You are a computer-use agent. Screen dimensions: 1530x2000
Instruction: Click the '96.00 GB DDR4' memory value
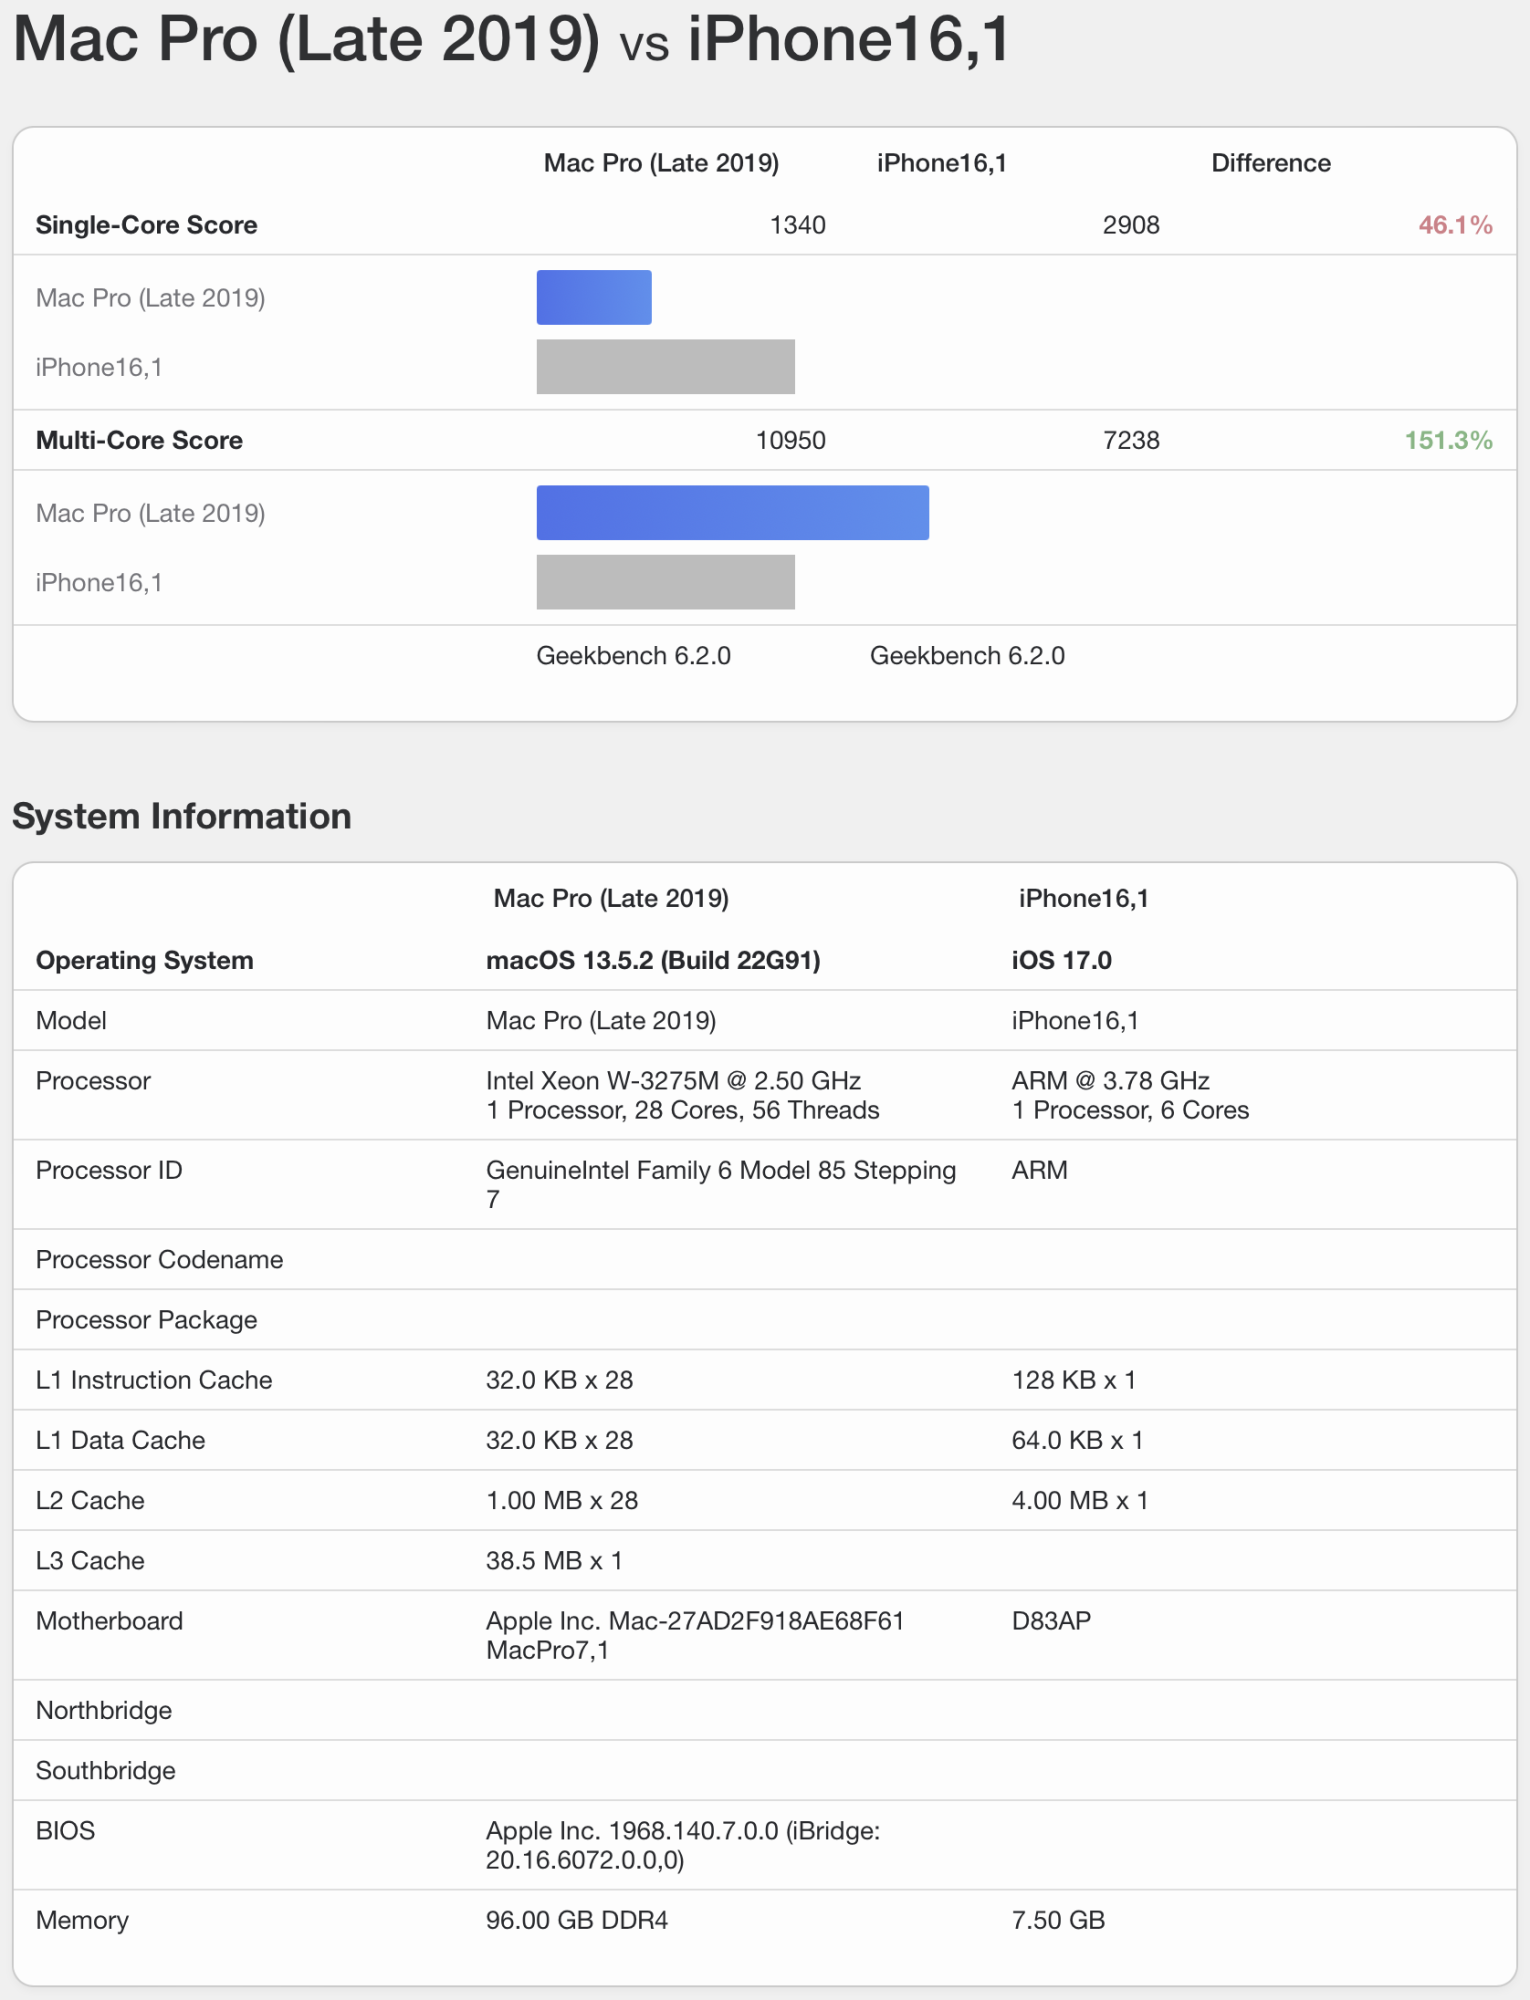(577, 1920)
